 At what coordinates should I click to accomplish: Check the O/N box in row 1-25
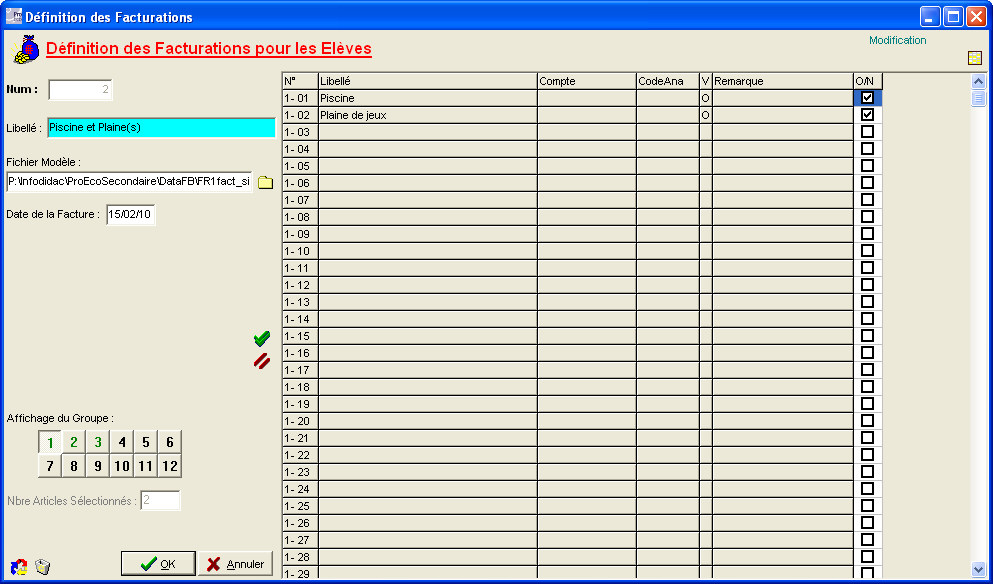click(868, 505)
